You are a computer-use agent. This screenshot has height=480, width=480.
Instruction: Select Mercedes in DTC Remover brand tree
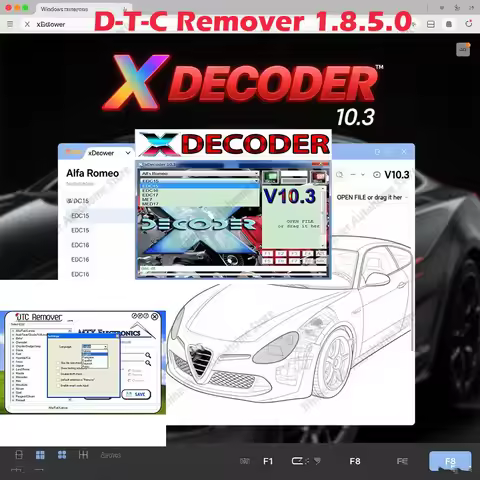(x=22, y=377)
